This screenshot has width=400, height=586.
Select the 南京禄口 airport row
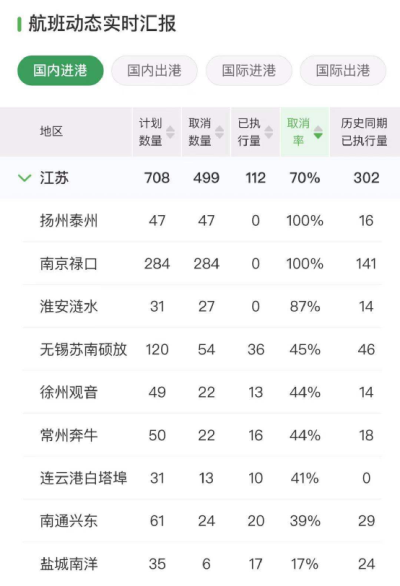202,263
